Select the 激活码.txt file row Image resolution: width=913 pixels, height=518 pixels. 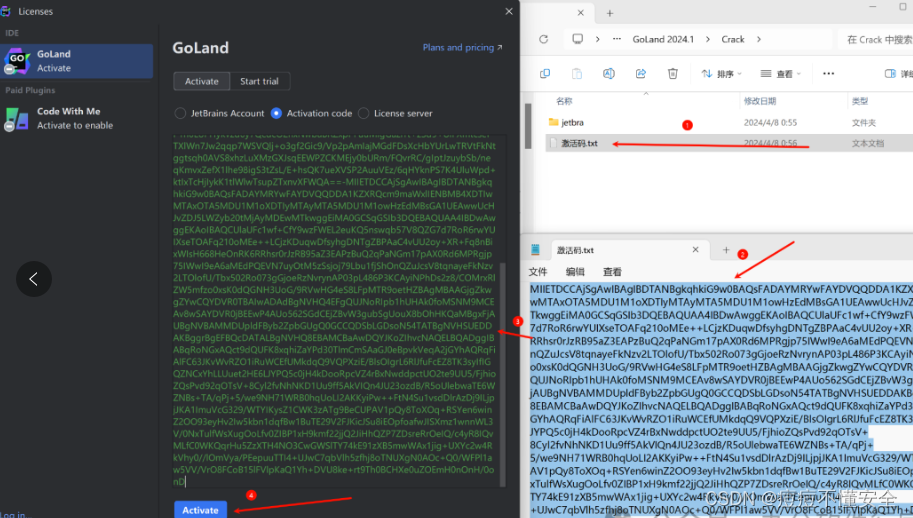point(729,143)
